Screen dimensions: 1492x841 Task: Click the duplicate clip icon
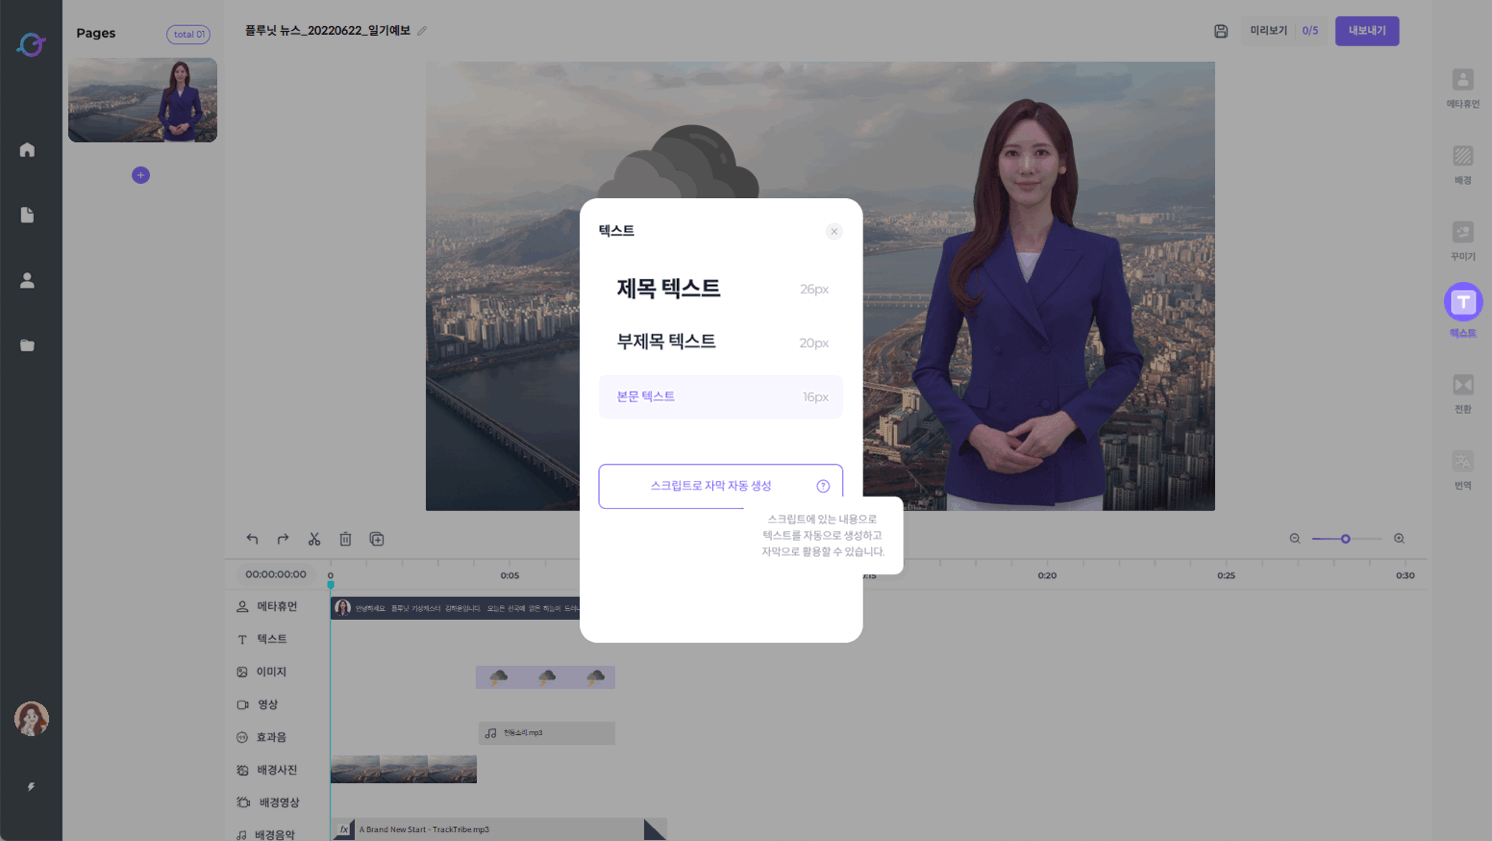coord(377,539)
